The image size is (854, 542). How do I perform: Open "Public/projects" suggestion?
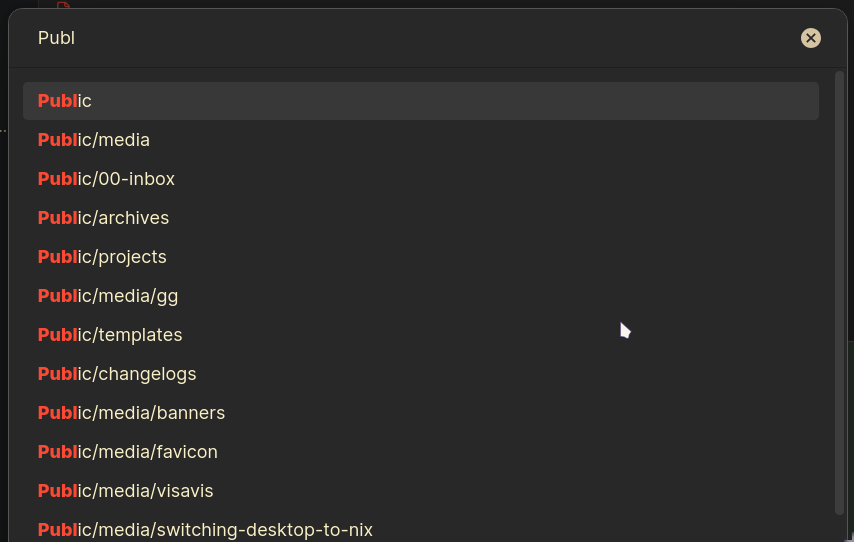coord(420,257)
